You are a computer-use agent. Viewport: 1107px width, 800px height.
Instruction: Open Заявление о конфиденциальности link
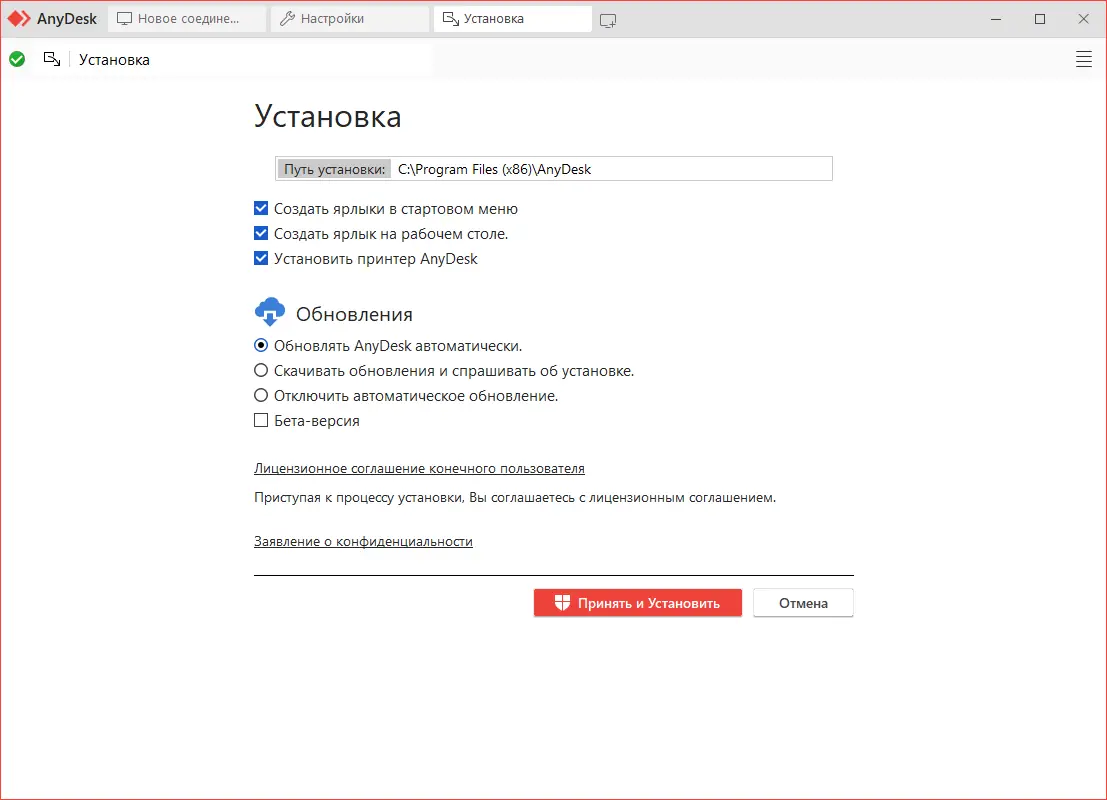[363, 541]
